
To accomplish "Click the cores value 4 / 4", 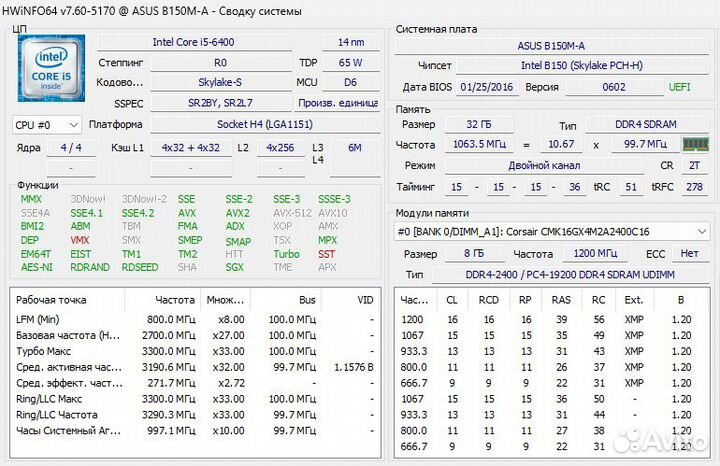I will tap(71, 148).
